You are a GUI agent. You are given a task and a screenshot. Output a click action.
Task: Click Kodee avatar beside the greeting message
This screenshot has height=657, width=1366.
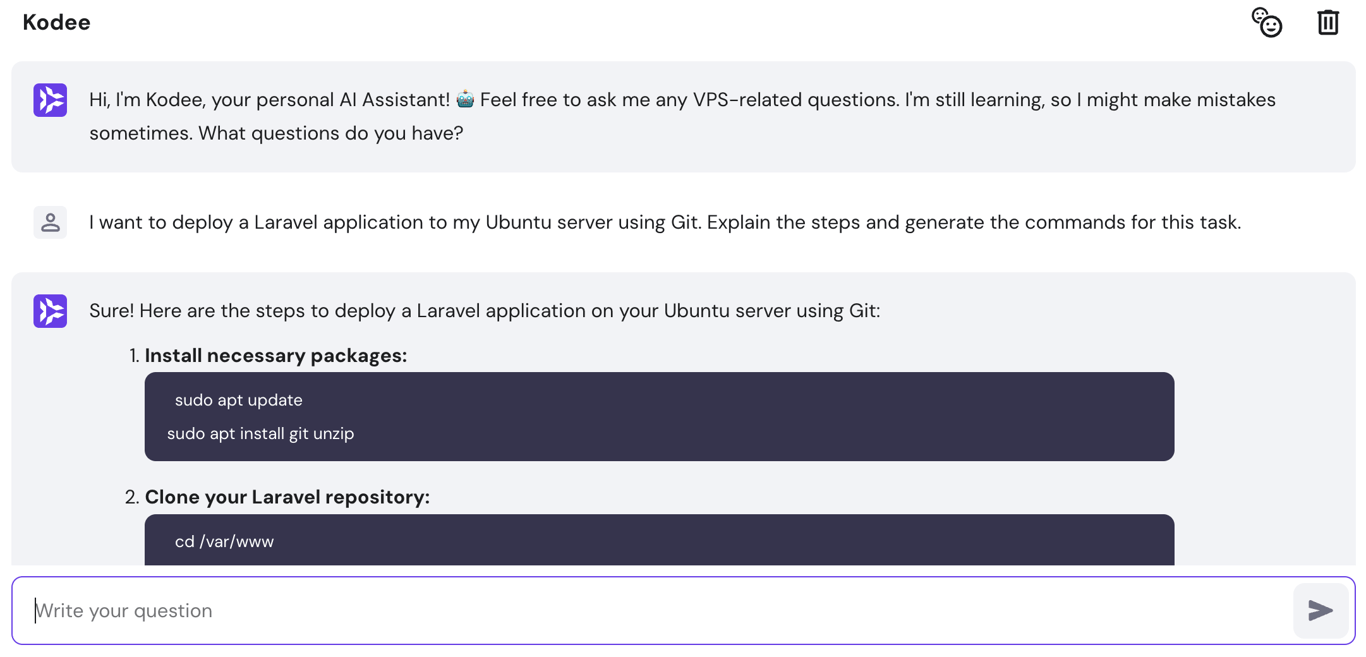click(x=50, y=100)
